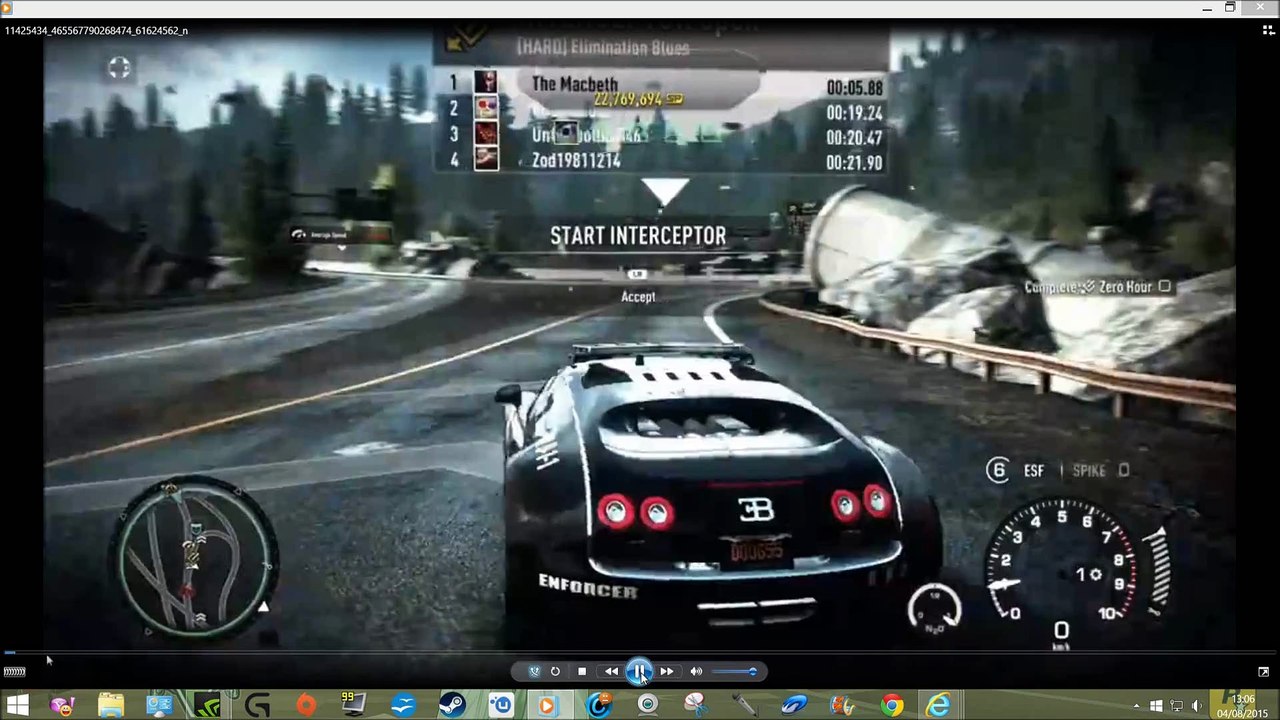Image resolution: width=1280 pixels, height=720 pixels.
Task: Click the 00:20.47 time
Action: click(x=854, y=138)
